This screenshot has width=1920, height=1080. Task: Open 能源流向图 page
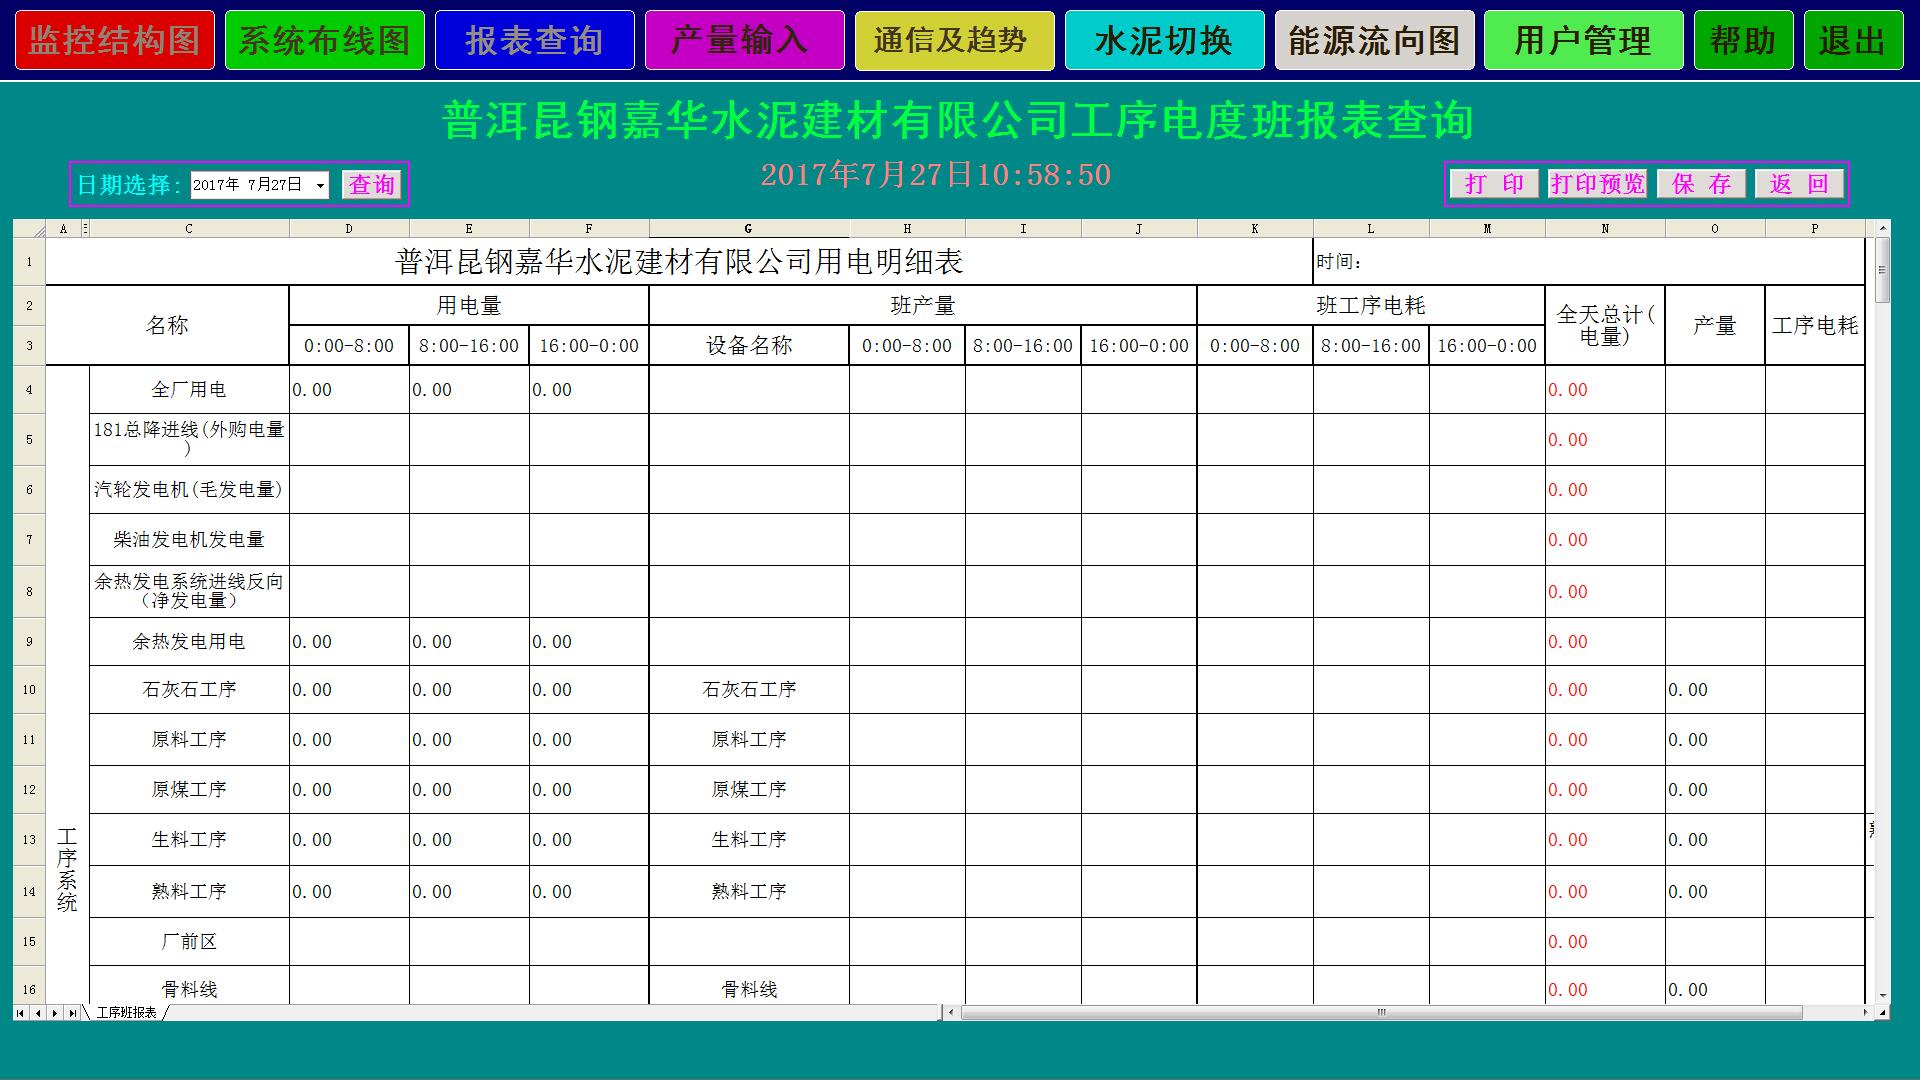pos(1374,40)
